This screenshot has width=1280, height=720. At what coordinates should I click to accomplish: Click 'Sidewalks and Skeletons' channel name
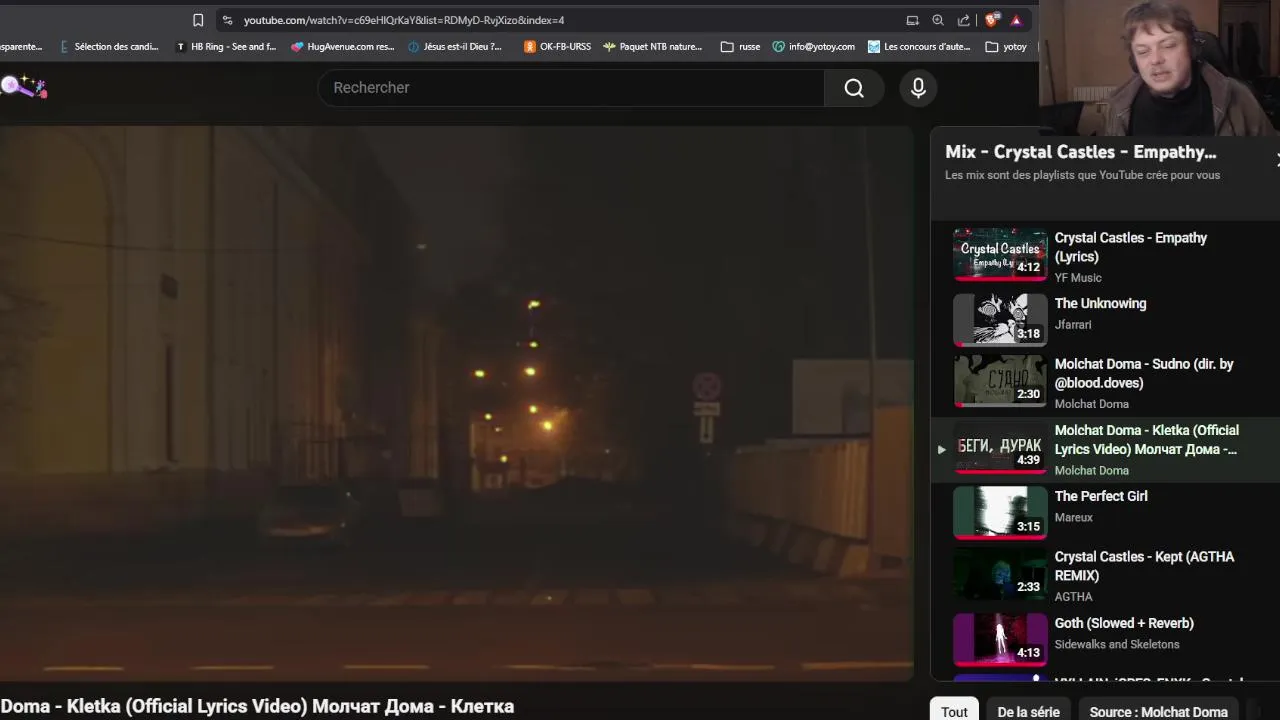[x=1117, y=645]
